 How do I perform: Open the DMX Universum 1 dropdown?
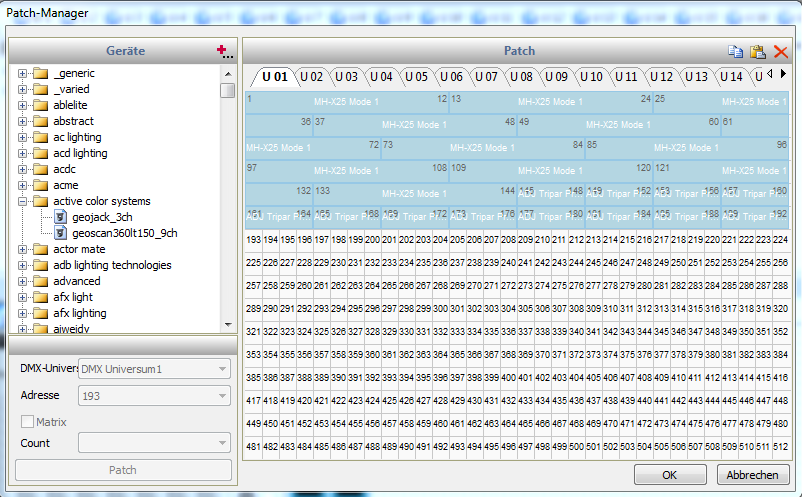pos(154,369)
